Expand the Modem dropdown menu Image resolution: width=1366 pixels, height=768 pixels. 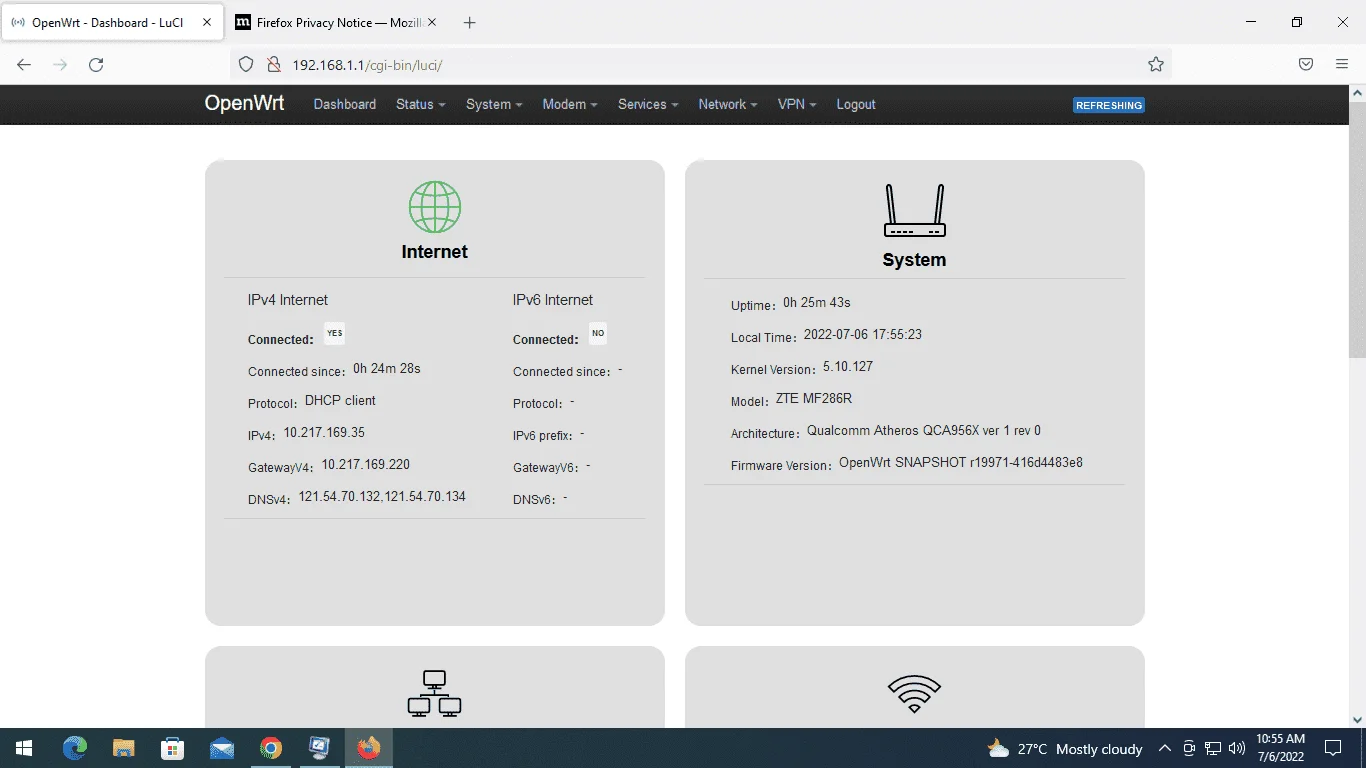point(570,104)
